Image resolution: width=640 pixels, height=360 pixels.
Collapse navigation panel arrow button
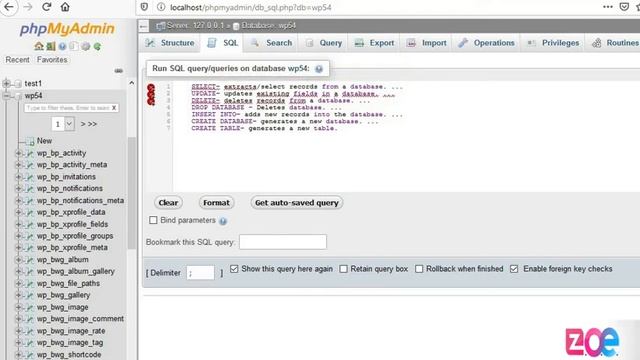click(x=143, y=27)
